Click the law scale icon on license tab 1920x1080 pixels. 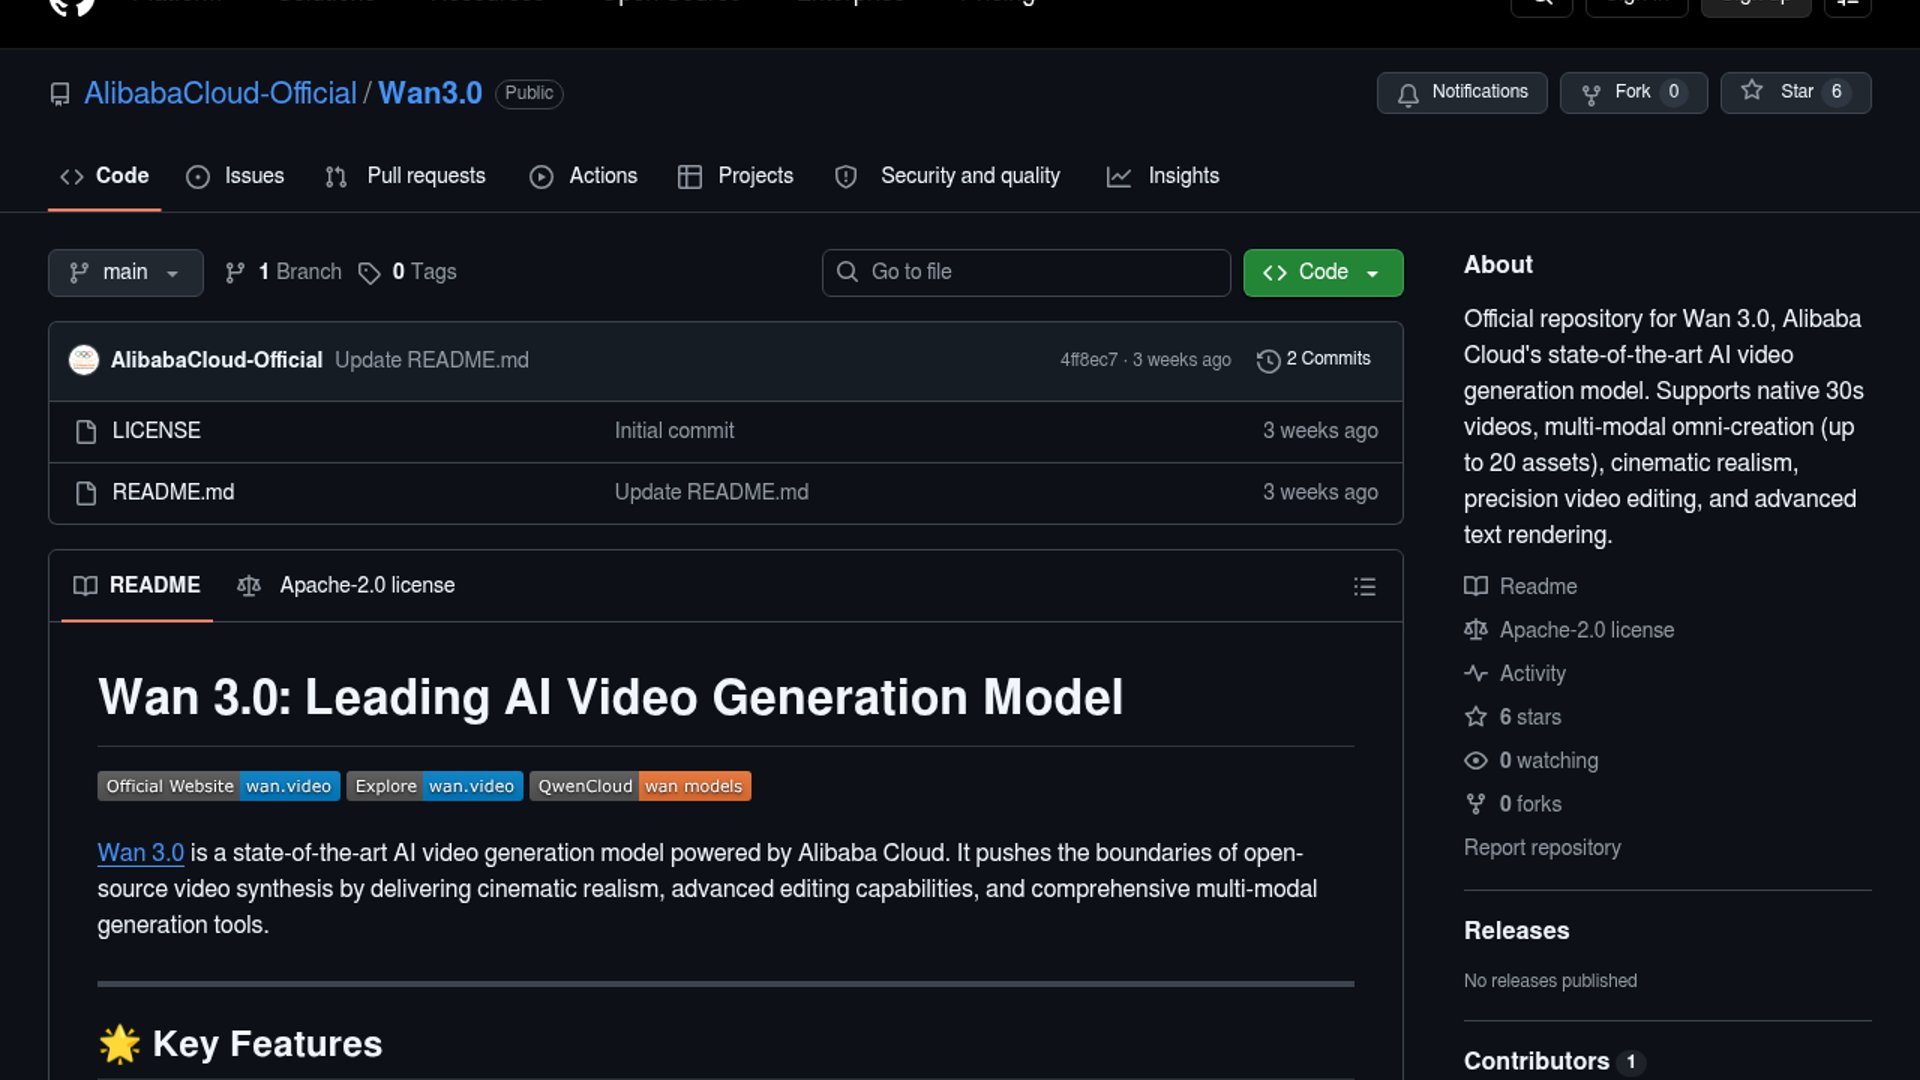click(249, 587)
